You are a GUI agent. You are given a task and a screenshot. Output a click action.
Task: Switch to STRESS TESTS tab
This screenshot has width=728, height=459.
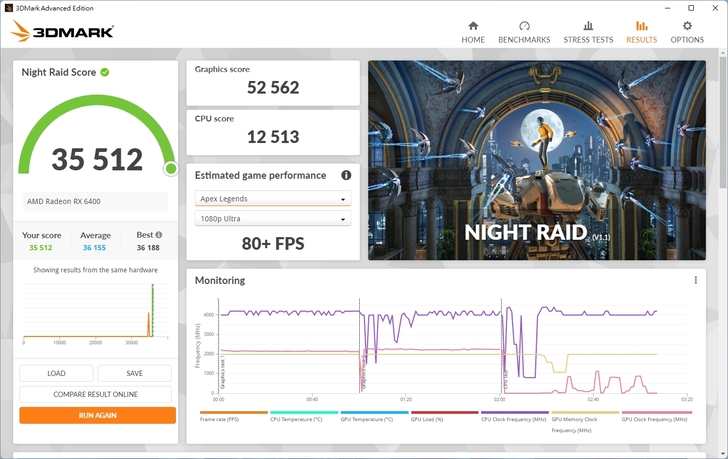coord(588,32)
